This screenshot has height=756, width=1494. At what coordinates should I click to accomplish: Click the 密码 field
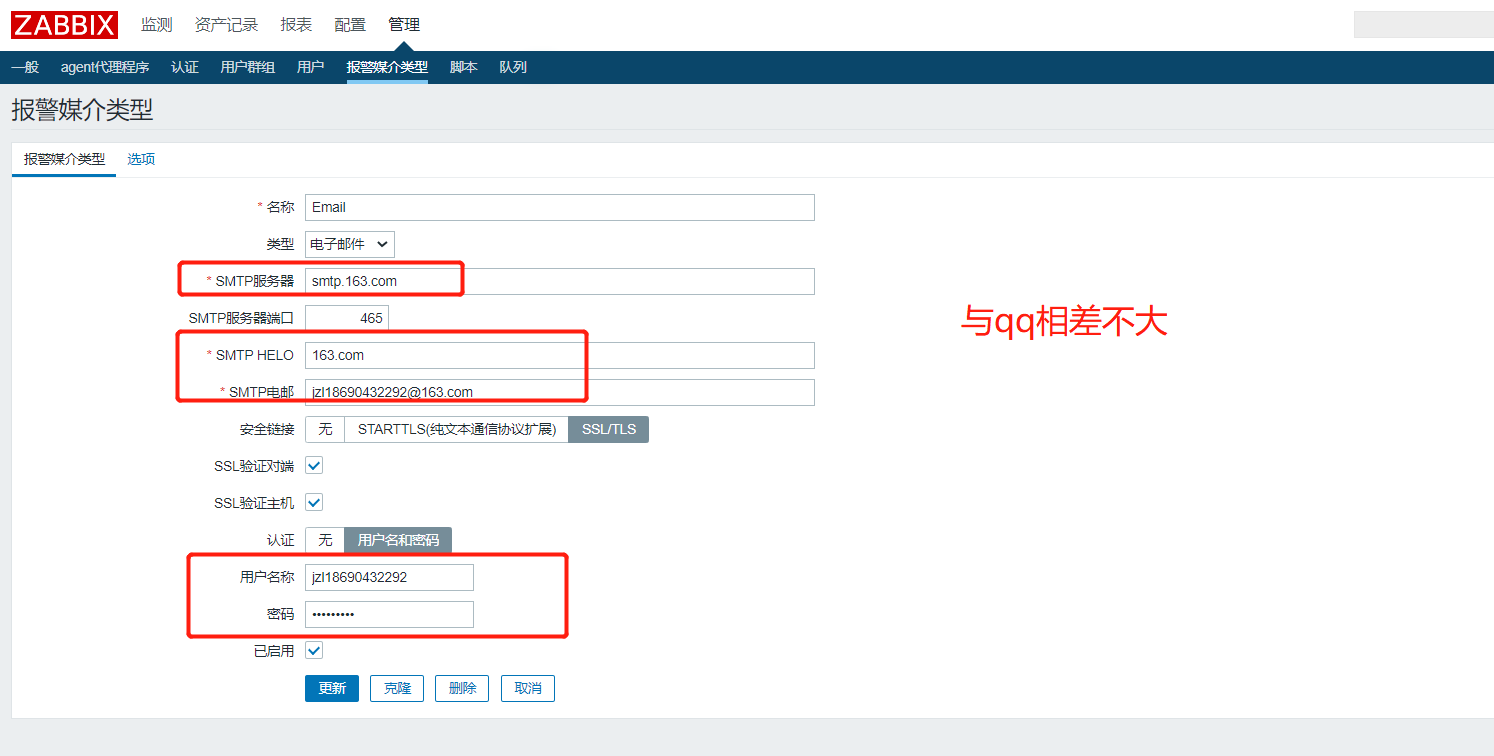(389, 614)
